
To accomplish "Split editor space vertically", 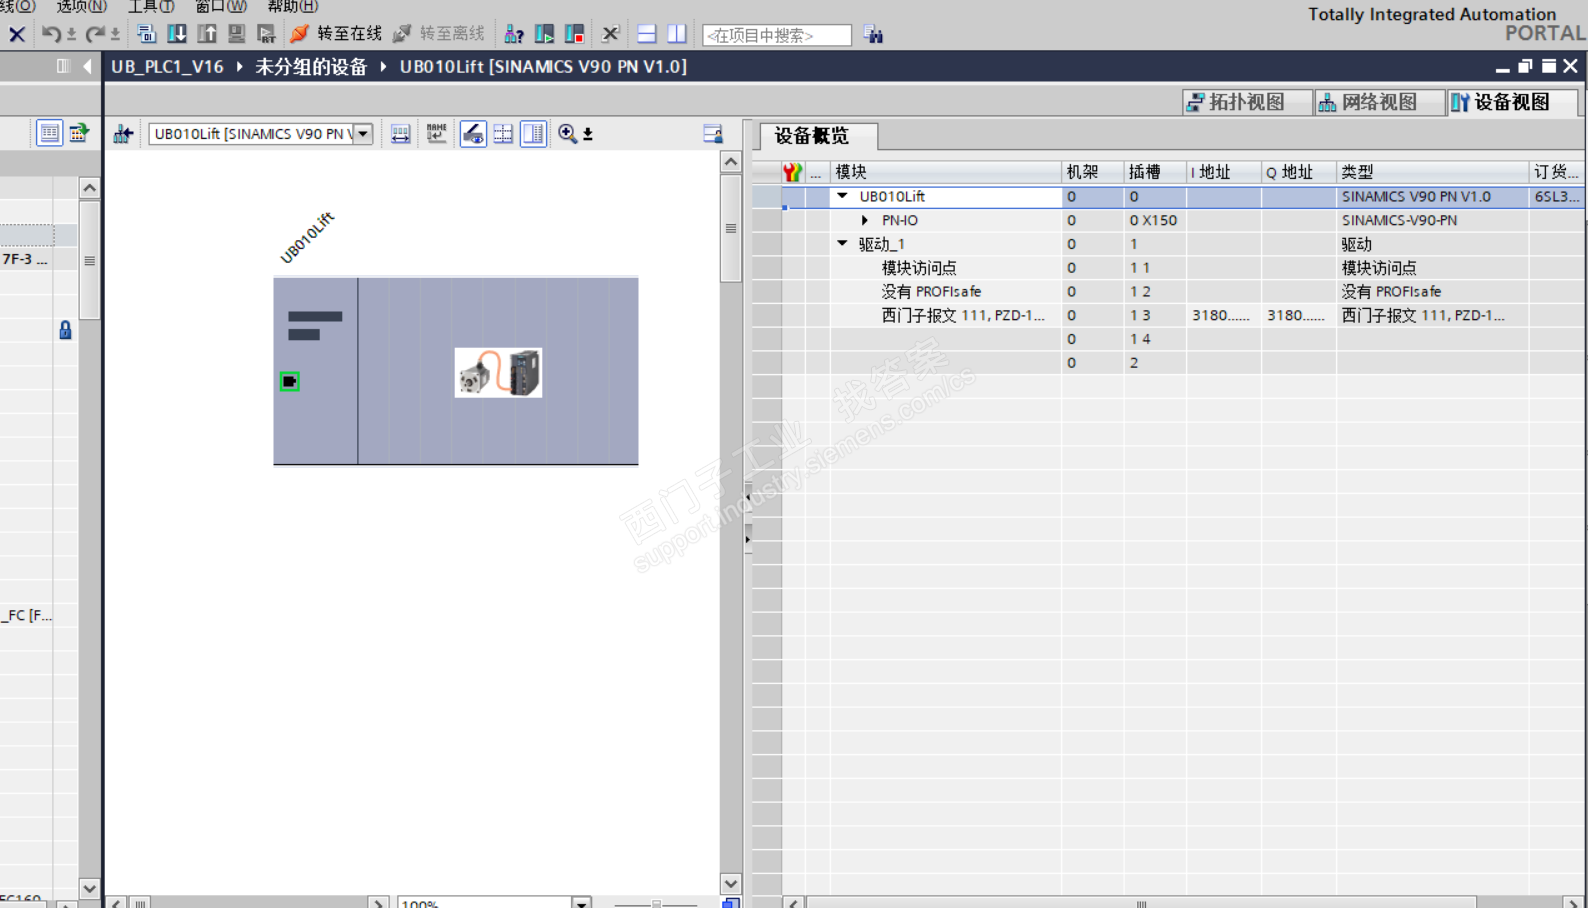I will (677, 34).
